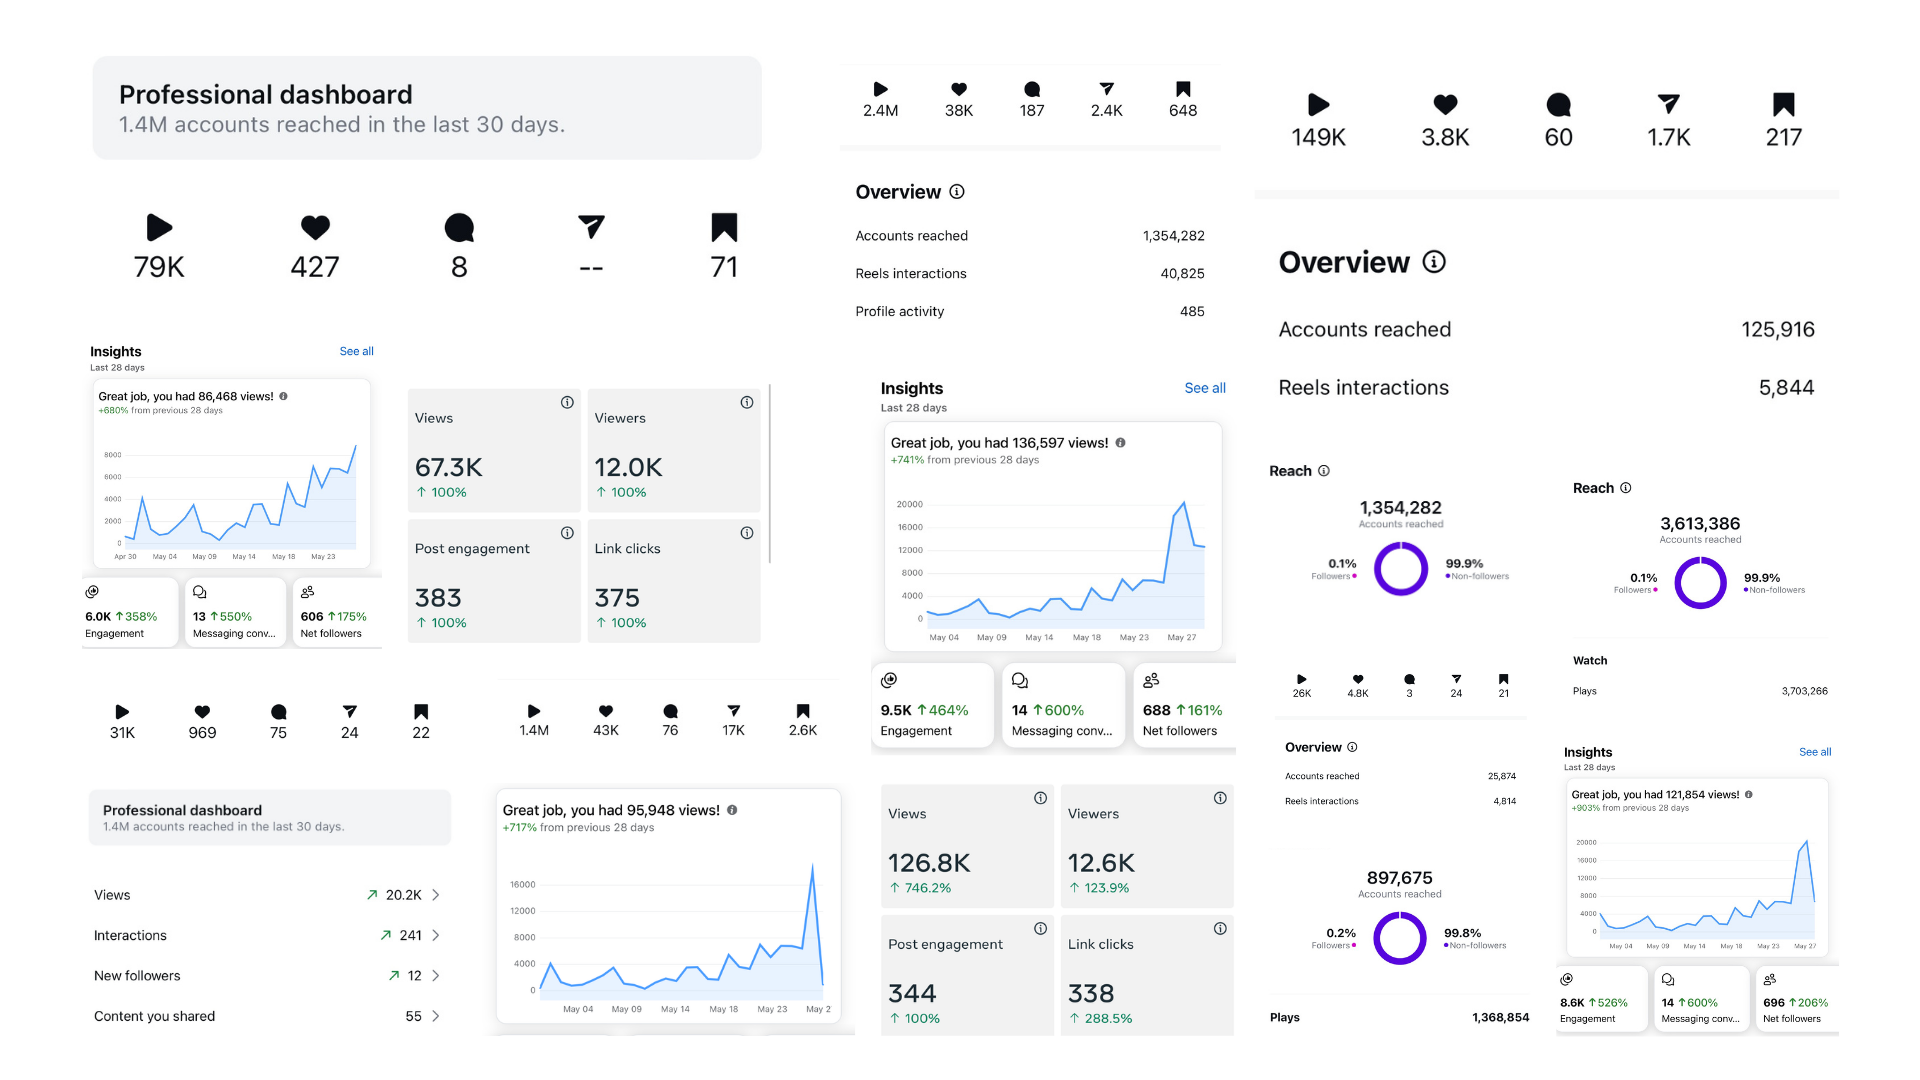
Task: Click play icon above 79K
Action: click(159, 228)
